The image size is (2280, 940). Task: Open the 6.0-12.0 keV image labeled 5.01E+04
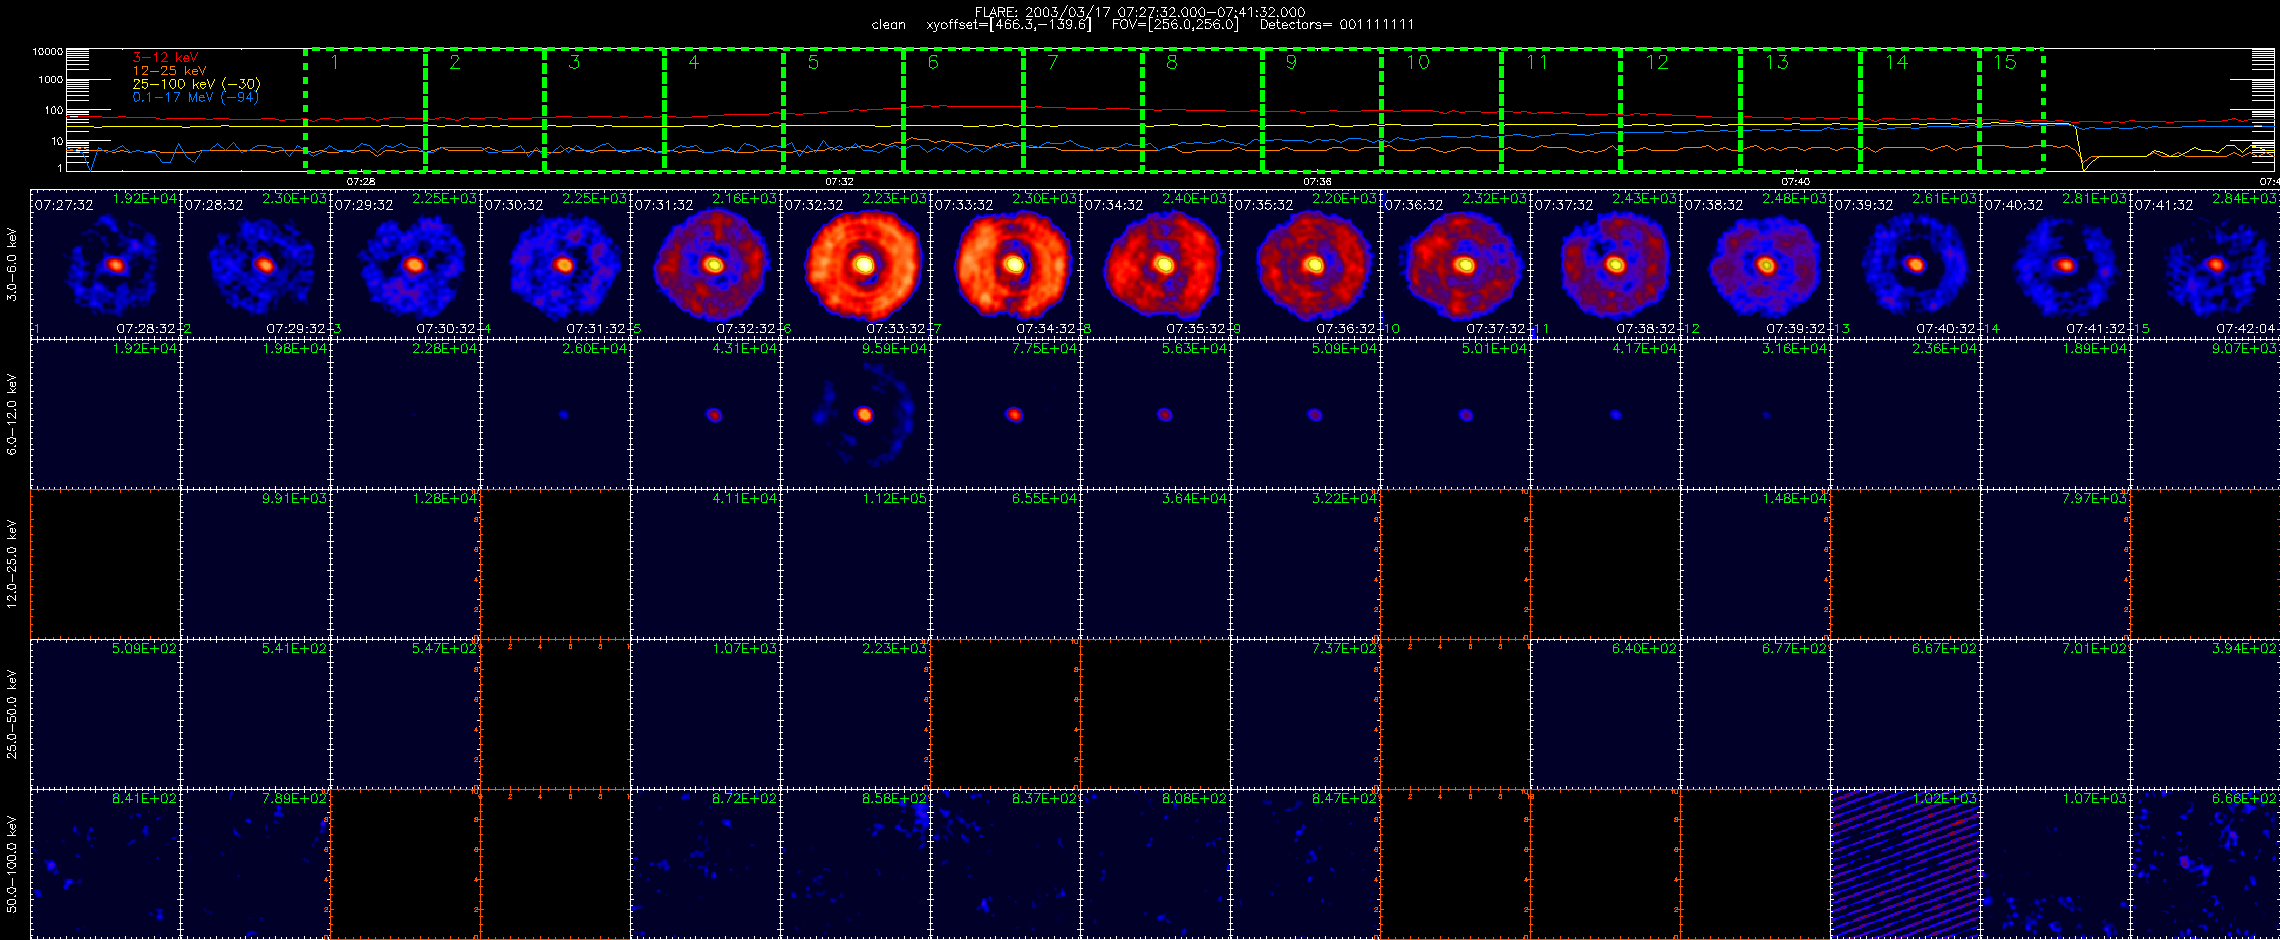[x=1455, y=414]
